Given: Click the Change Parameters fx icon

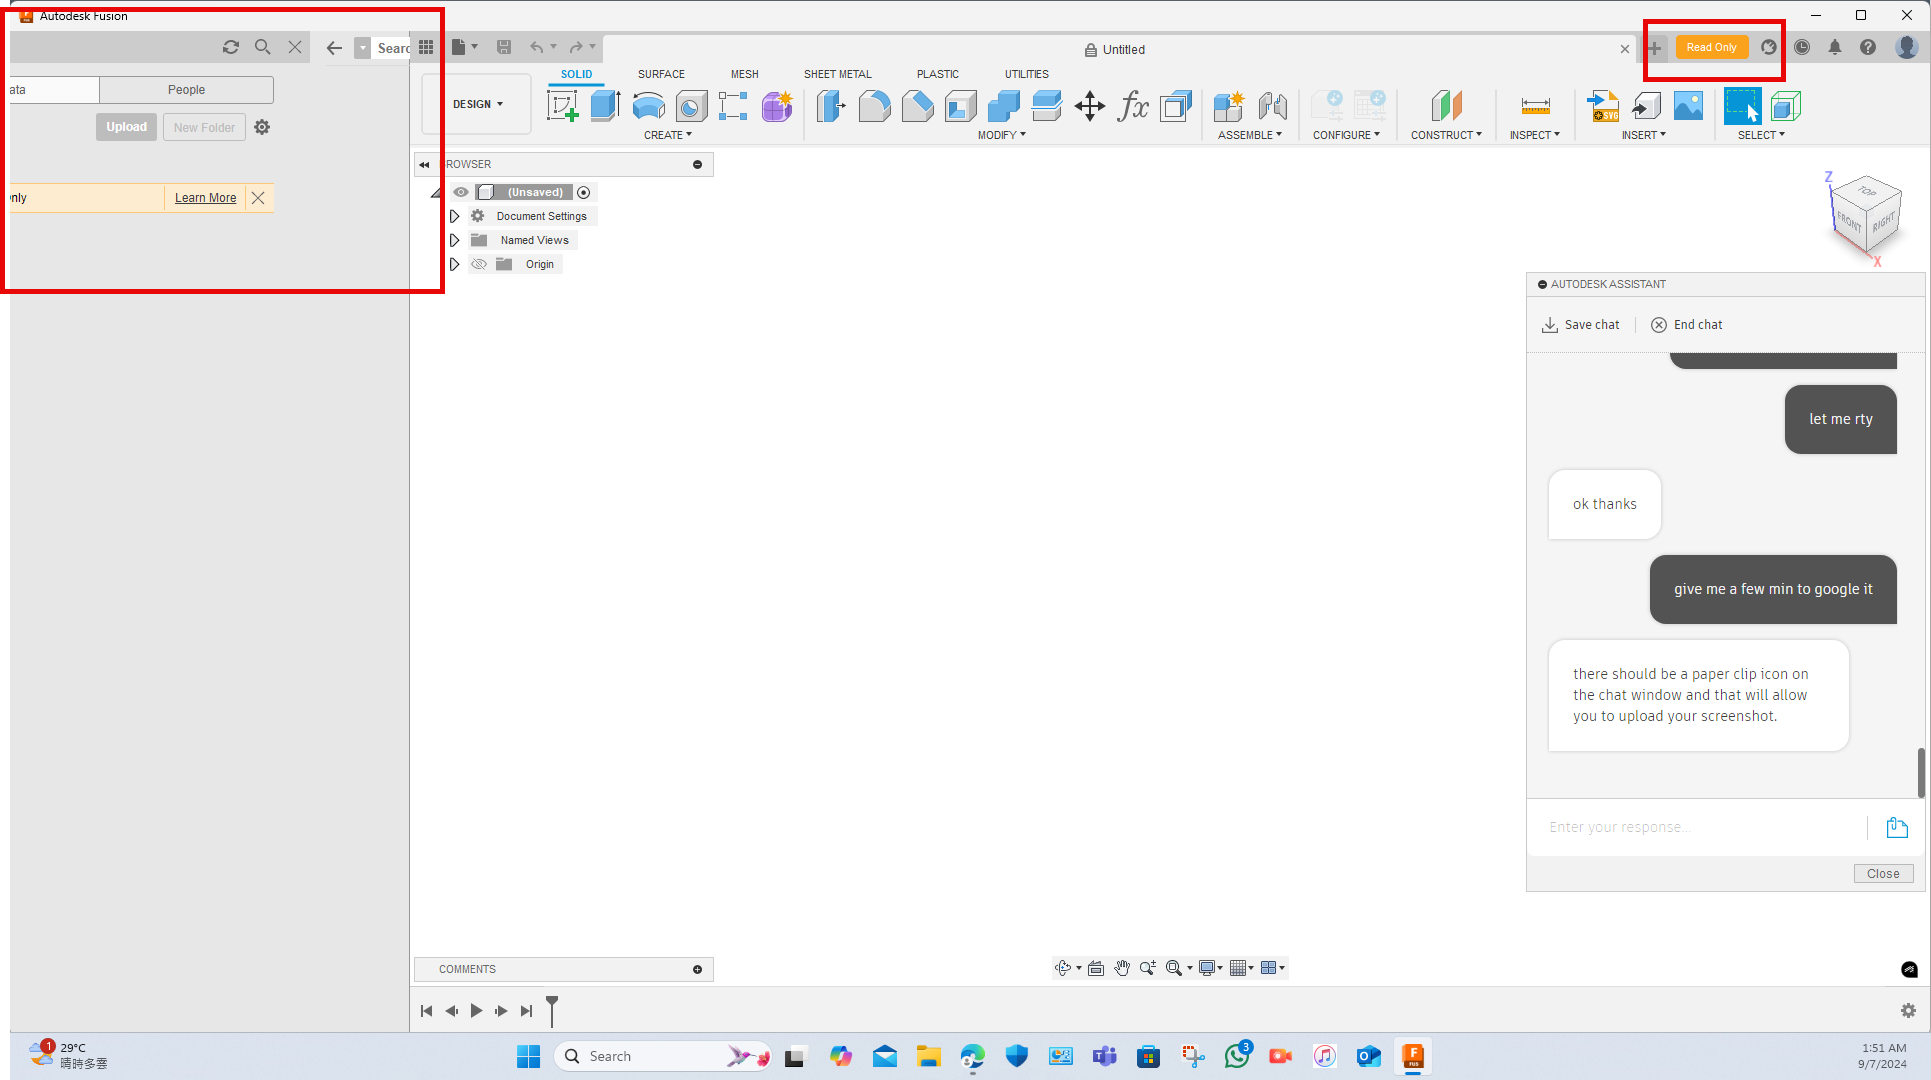Looking at the screenshot, I should coord(1132,106).
